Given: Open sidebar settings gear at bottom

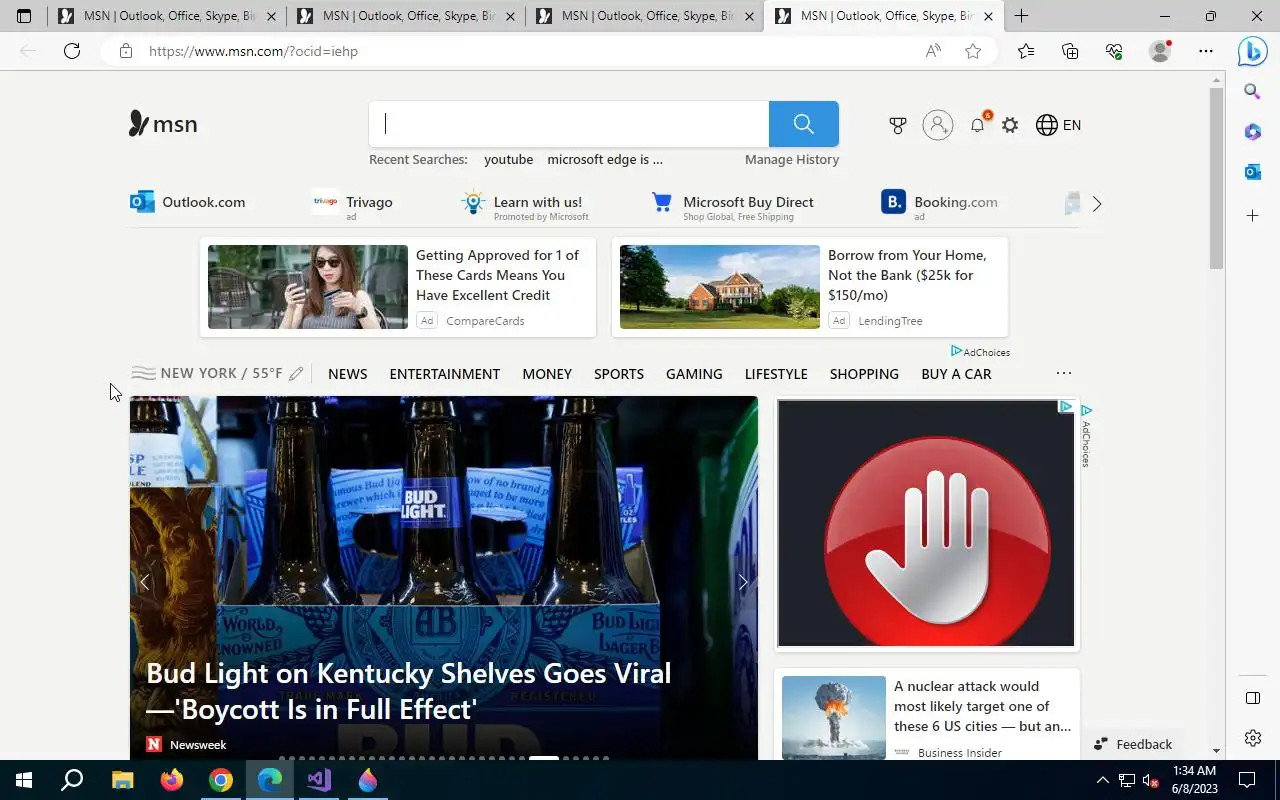Looking at the screenshot, I should point(1252,738).
